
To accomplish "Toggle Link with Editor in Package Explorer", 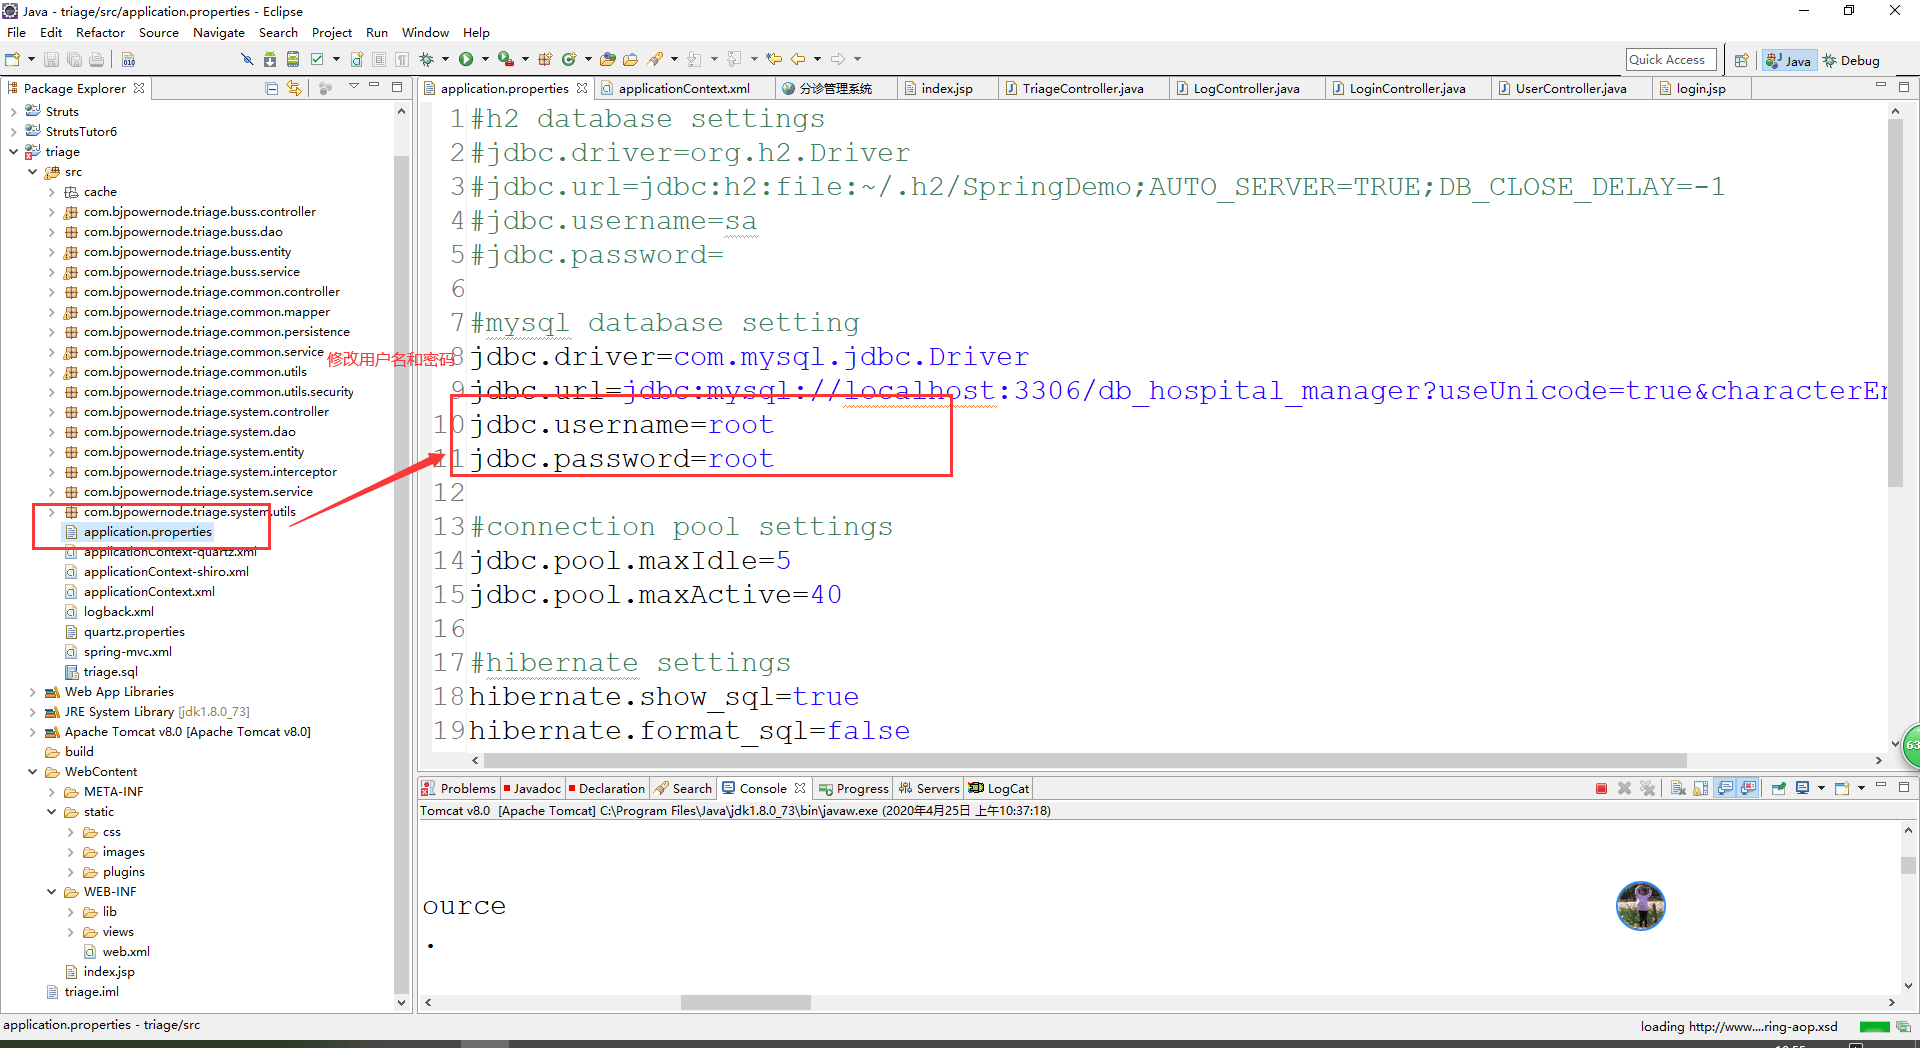I will (294, 88).
